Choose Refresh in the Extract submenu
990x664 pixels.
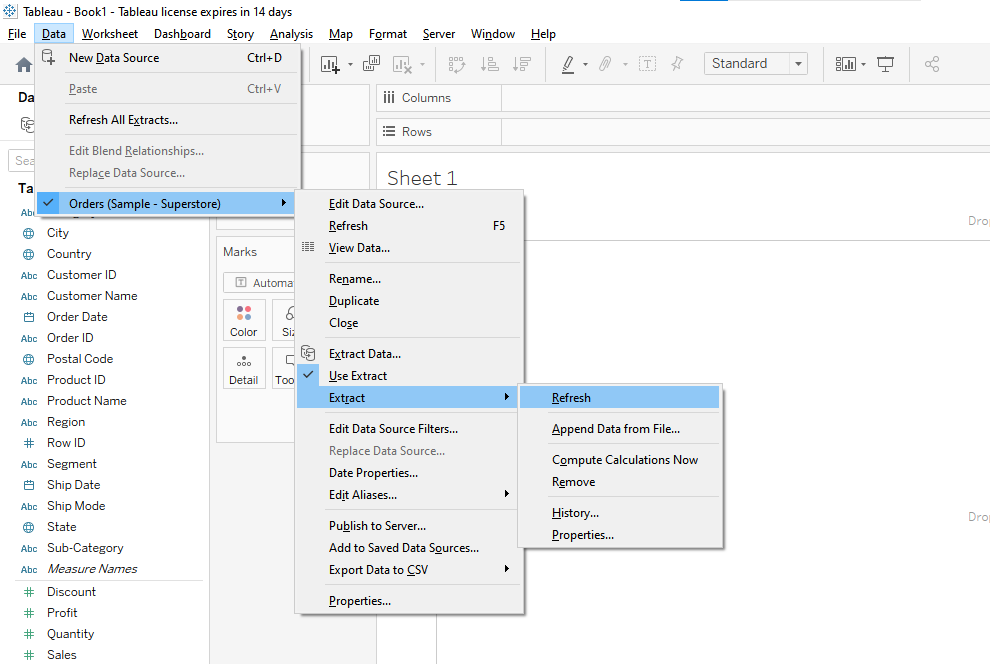point(619,398)
